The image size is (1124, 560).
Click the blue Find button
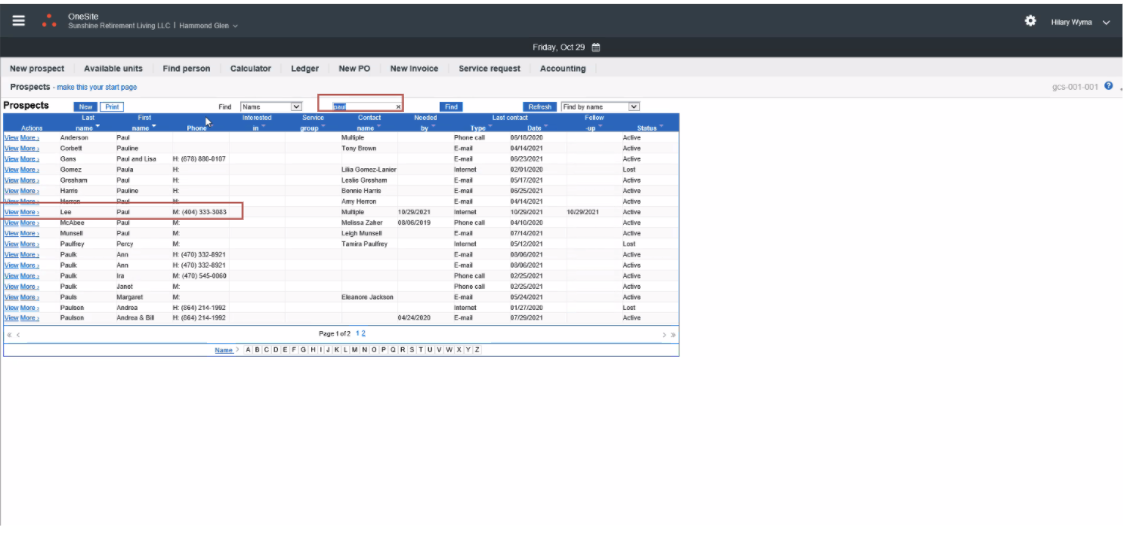pyautogui.click(x=451, y=107)
